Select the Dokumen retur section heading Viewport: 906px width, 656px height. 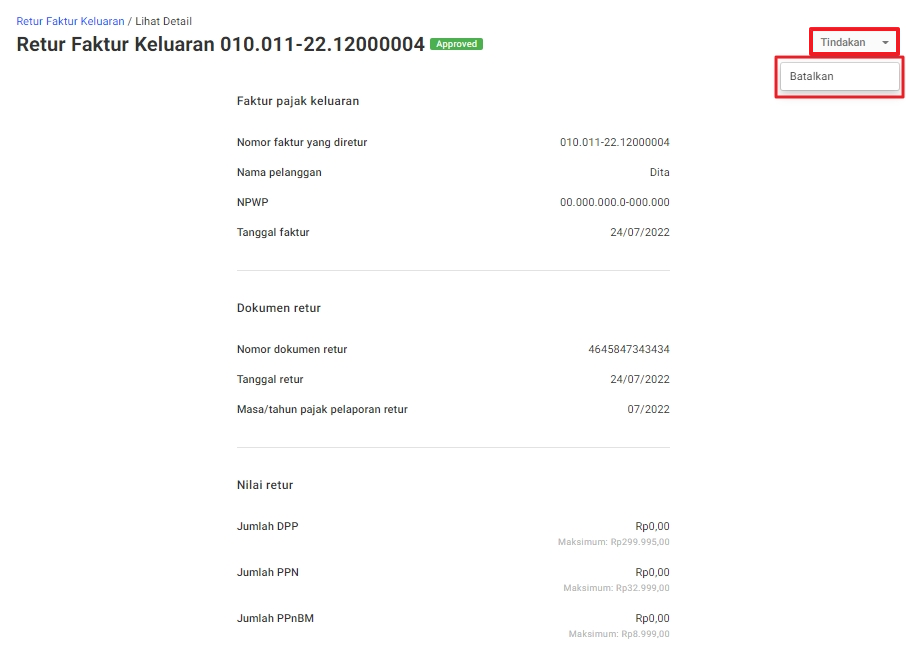pyautogui.click(x=279, y=308)
